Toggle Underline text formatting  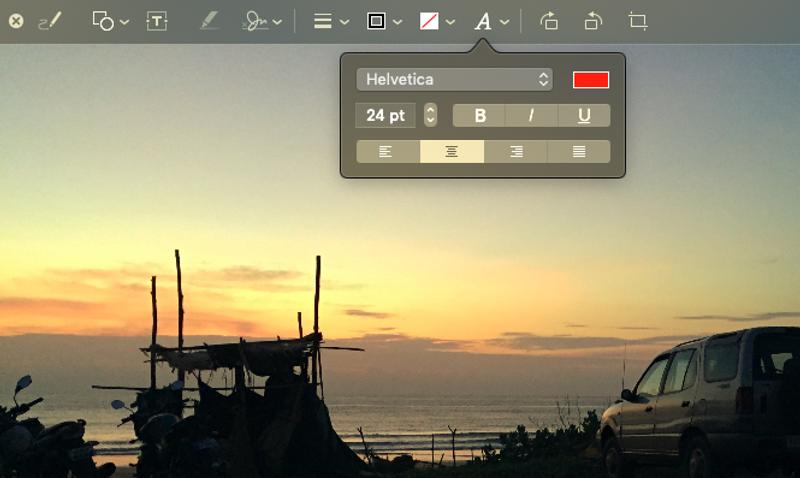coord(584,115)
